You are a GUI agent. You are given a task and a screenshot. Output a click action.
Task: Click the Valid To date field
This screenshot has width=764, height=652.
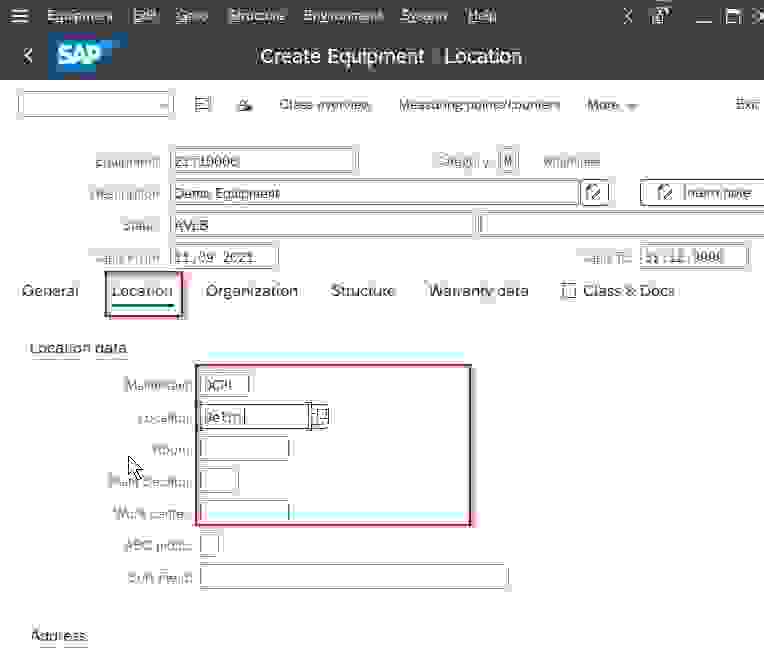[x=694, y=256]
